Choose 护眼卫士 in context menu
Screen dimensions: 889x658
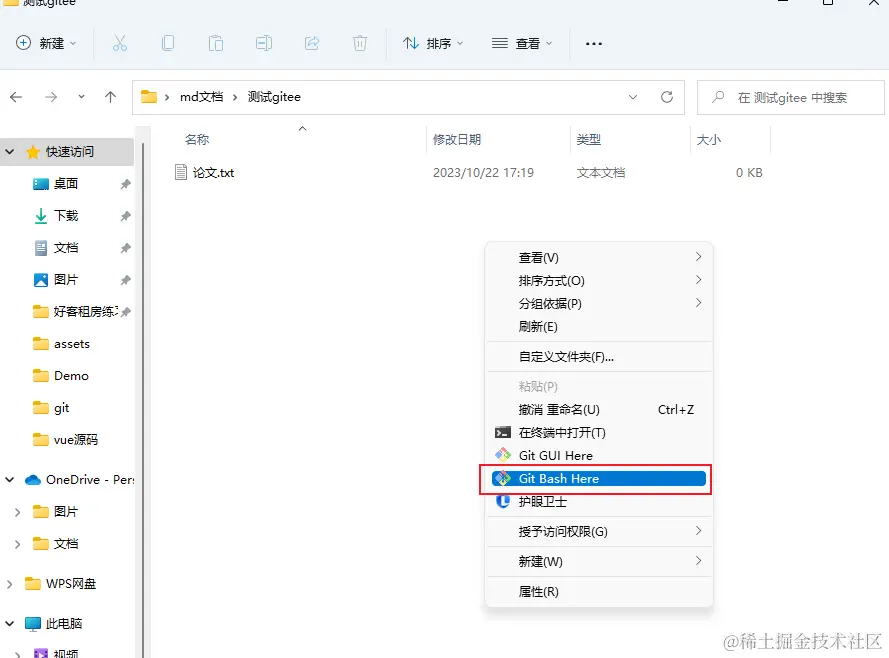599,502
